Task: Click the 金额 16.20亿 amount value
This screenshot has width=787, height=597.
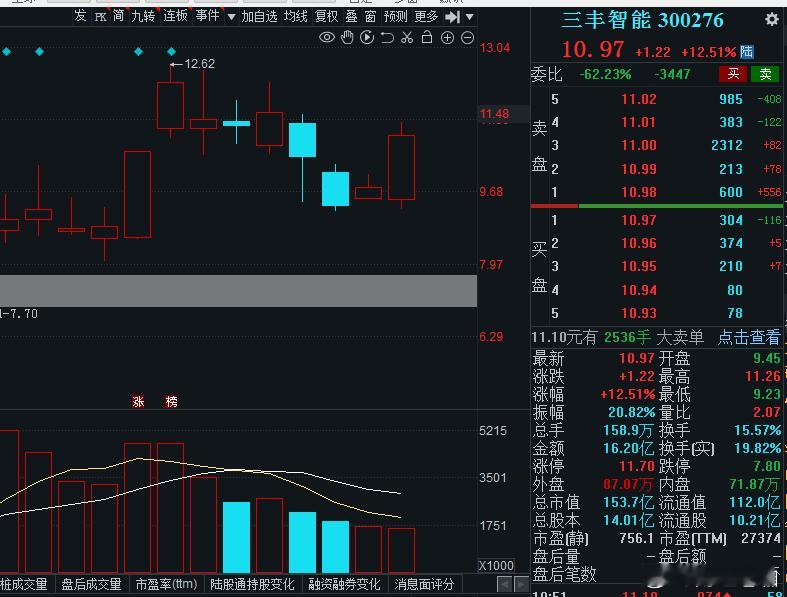Action: pos(628,448)
